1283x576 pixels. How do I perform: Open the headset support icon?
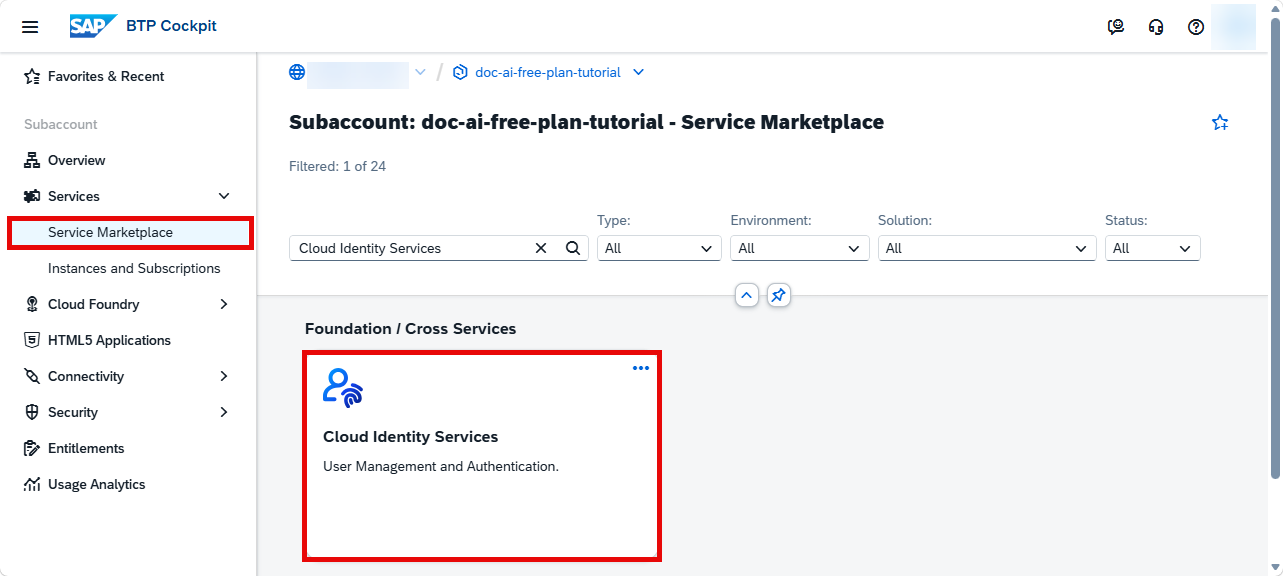point(1156,27)
